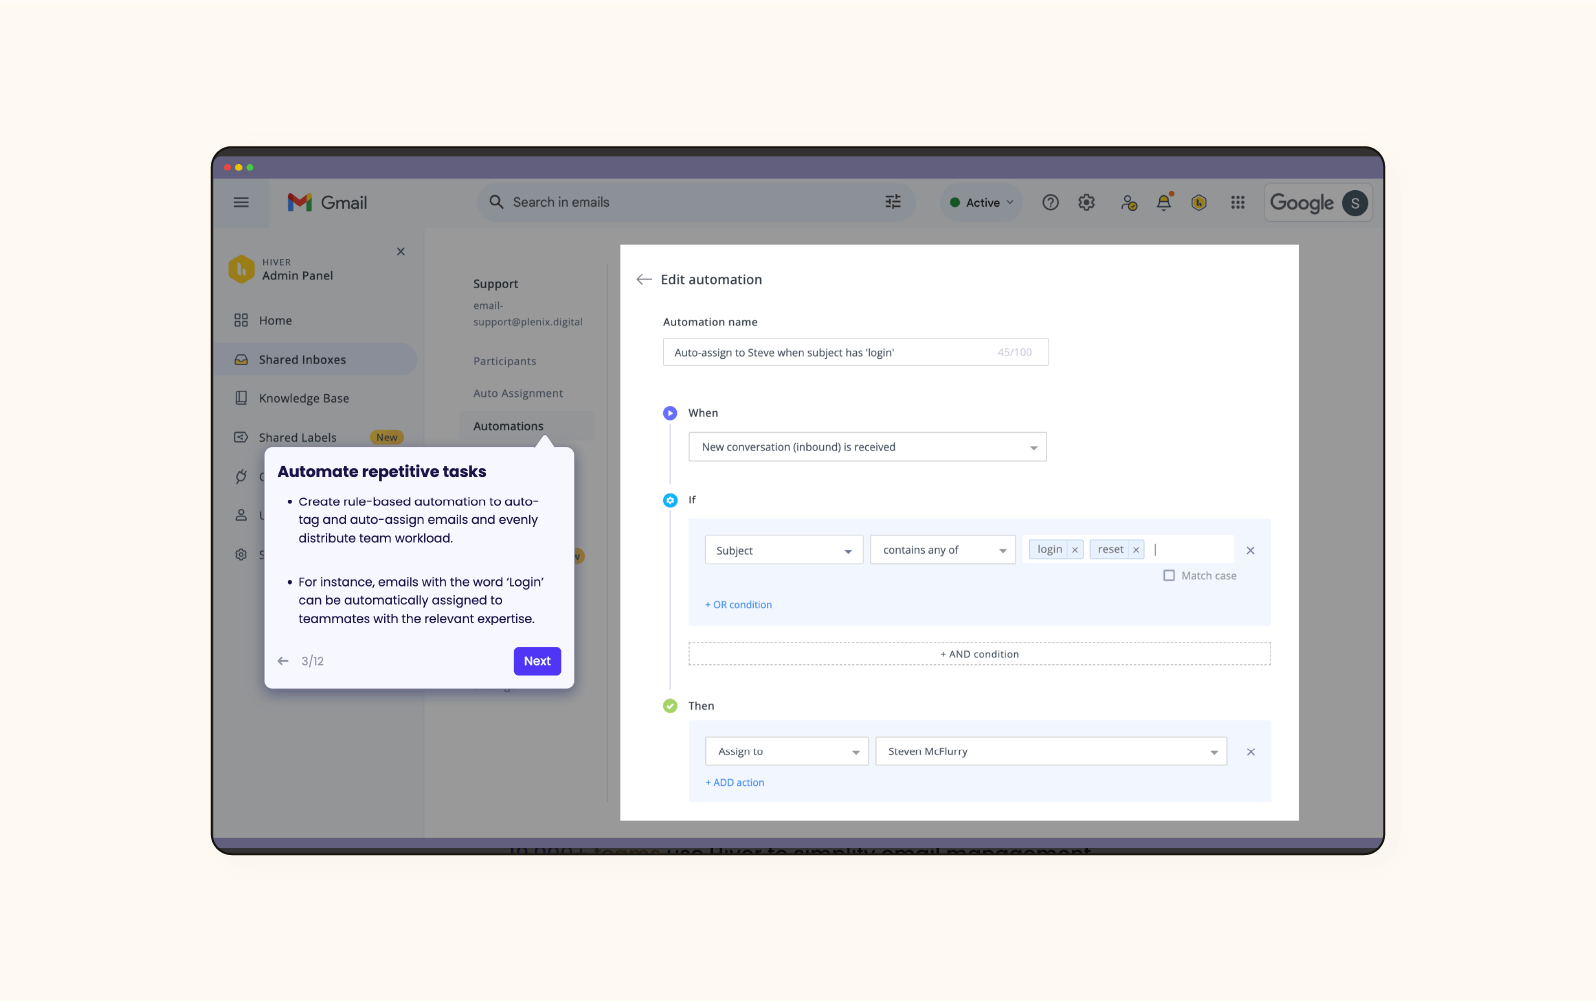
Task: Open the Steven McFlurry assignee dropdown
Action: (1051, 751)
